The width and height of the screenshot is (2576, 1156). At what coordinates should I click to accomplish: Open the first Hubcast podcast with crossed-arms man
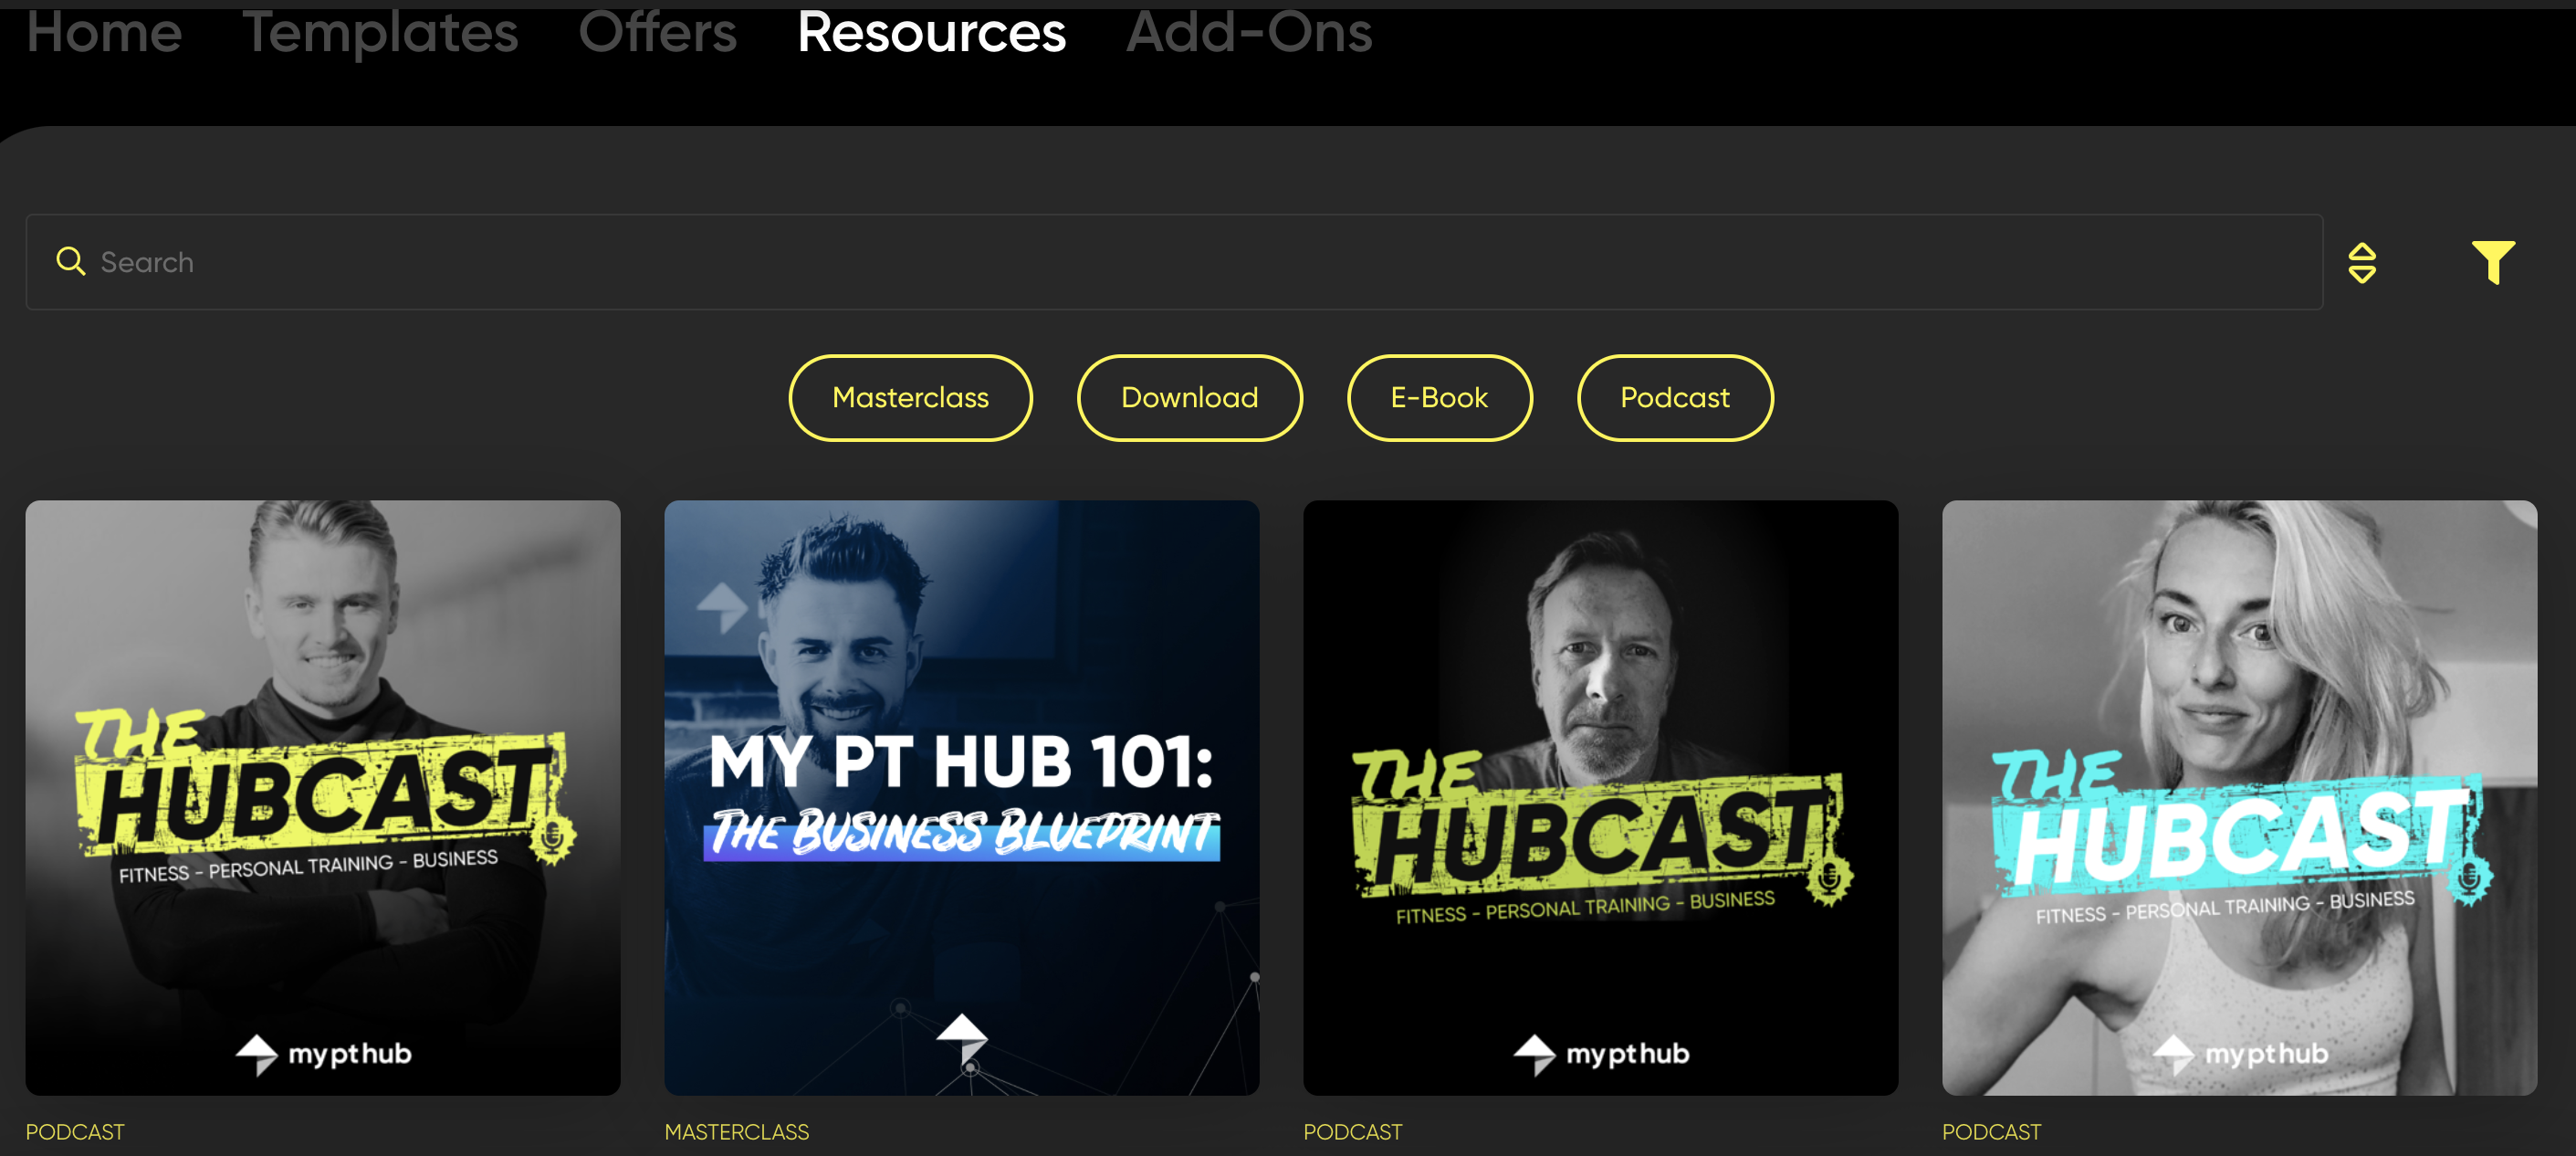[x=323, y=797]
